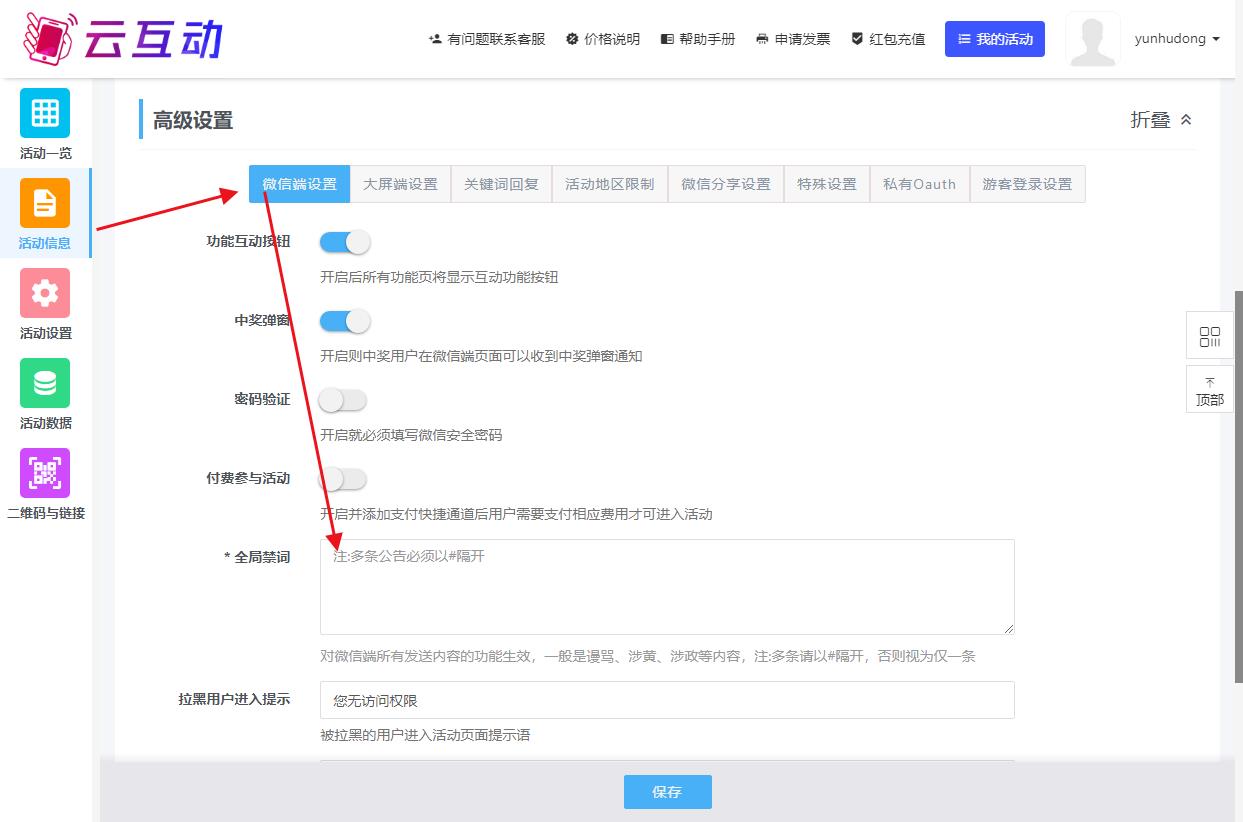Click the page vertical scrollbar
This screenshot has width=1243, height=822.
click(1238, 480)
